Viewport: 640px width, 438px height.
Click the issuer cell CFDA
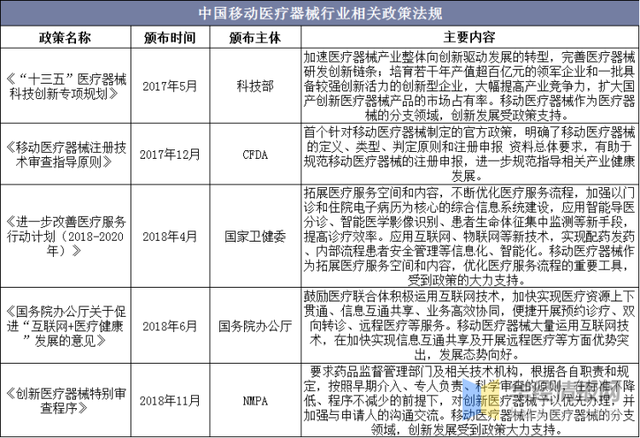point(255,155)
